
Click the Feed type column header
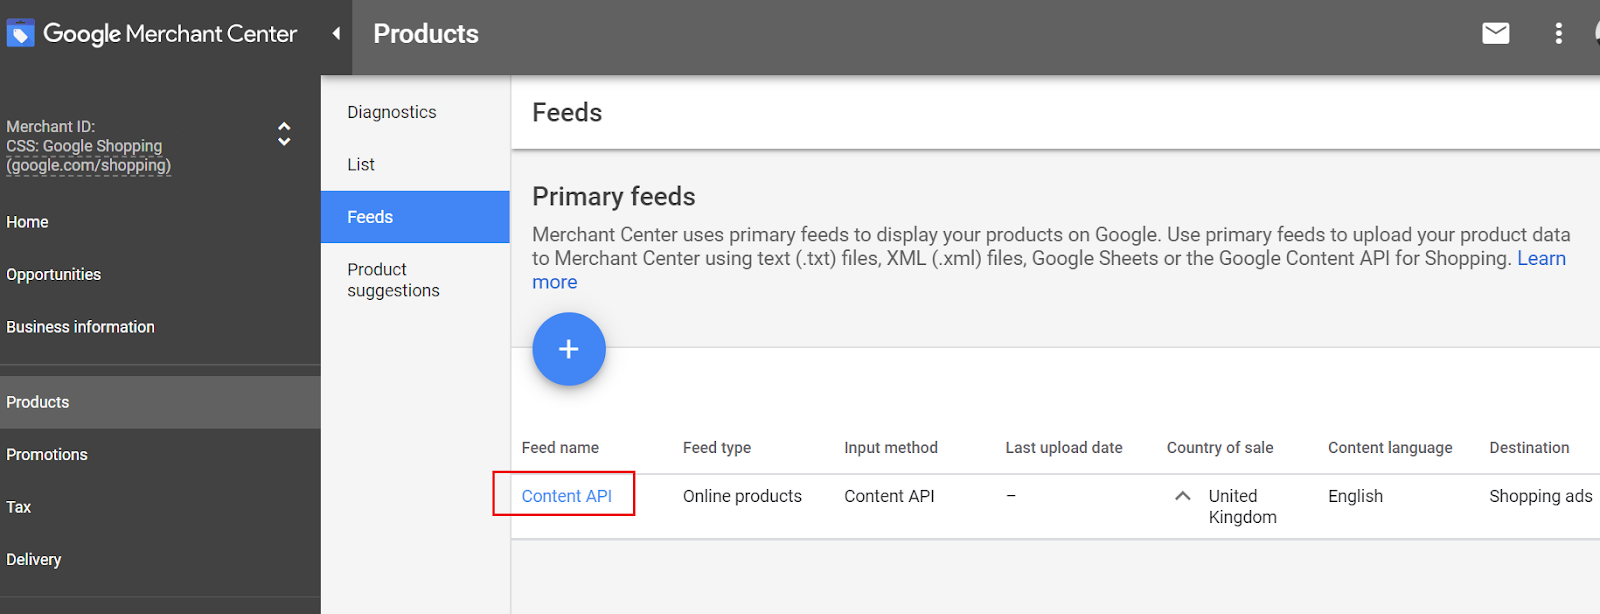click(717, 448)
